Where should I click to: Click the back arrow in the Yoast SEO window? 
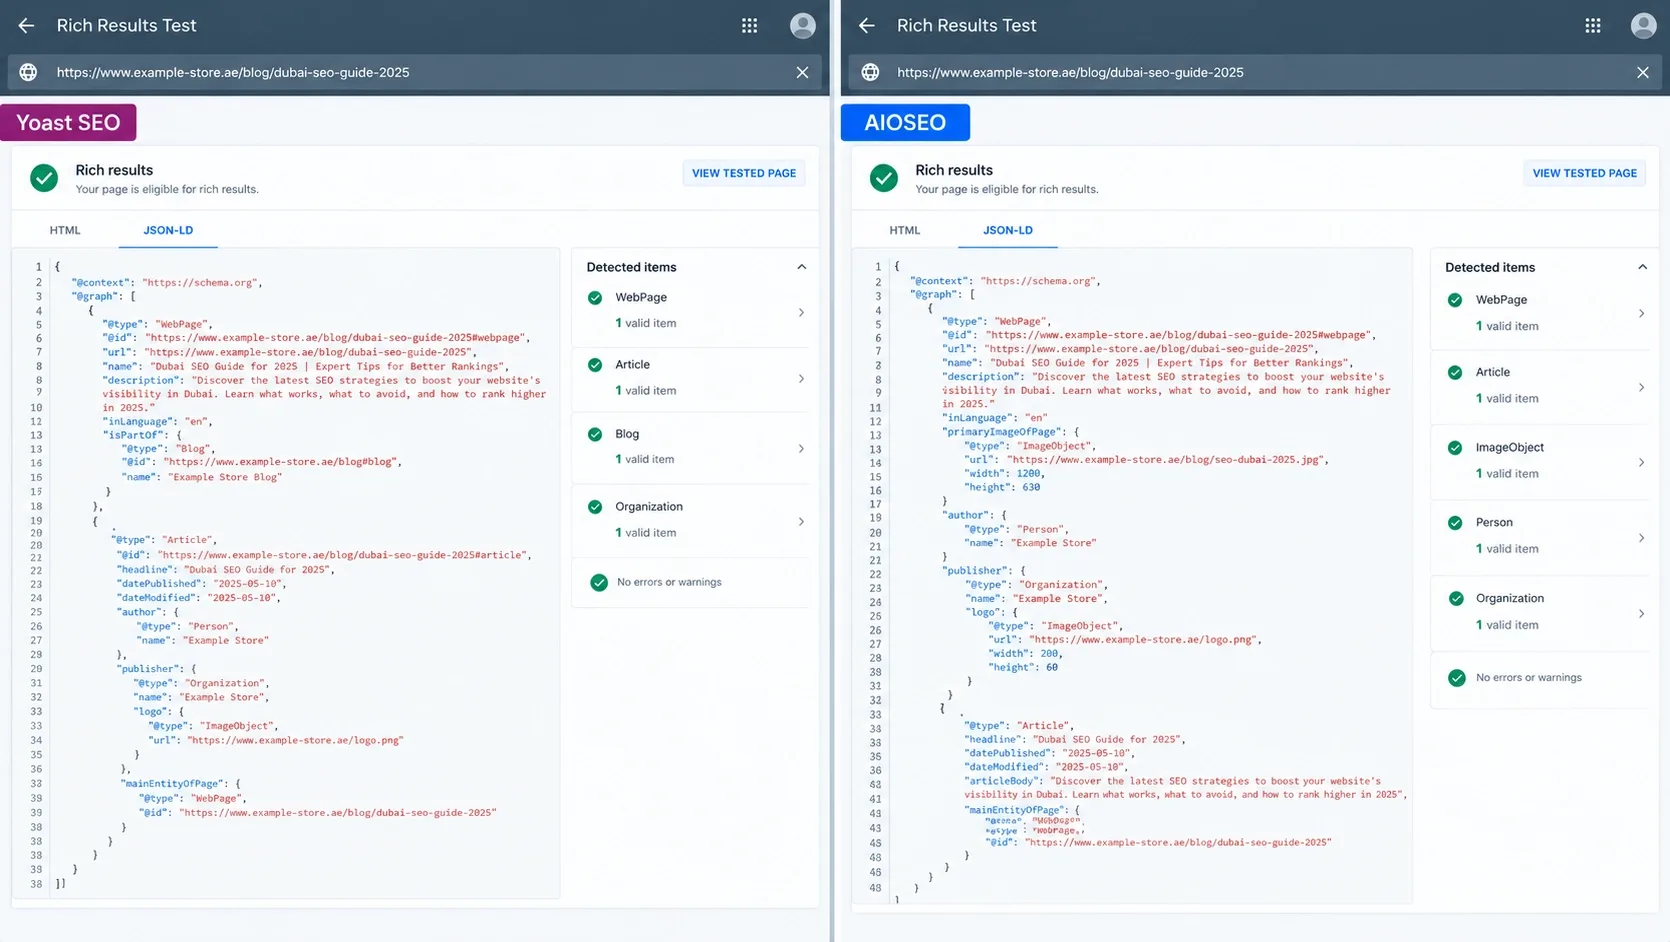coord(26,26)
